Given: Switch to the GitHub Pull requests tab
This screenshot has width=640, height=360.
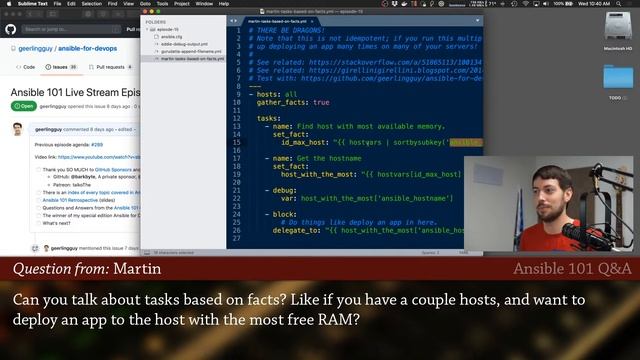Looking at the screenshot, I should (x=111, y=67).
